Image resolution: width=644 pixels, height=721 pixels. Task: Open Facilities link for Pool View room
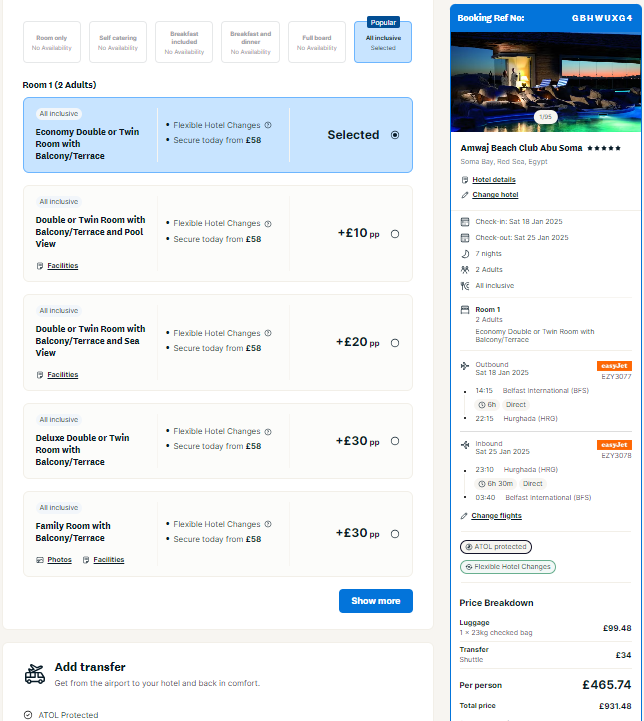coord(63,266)
